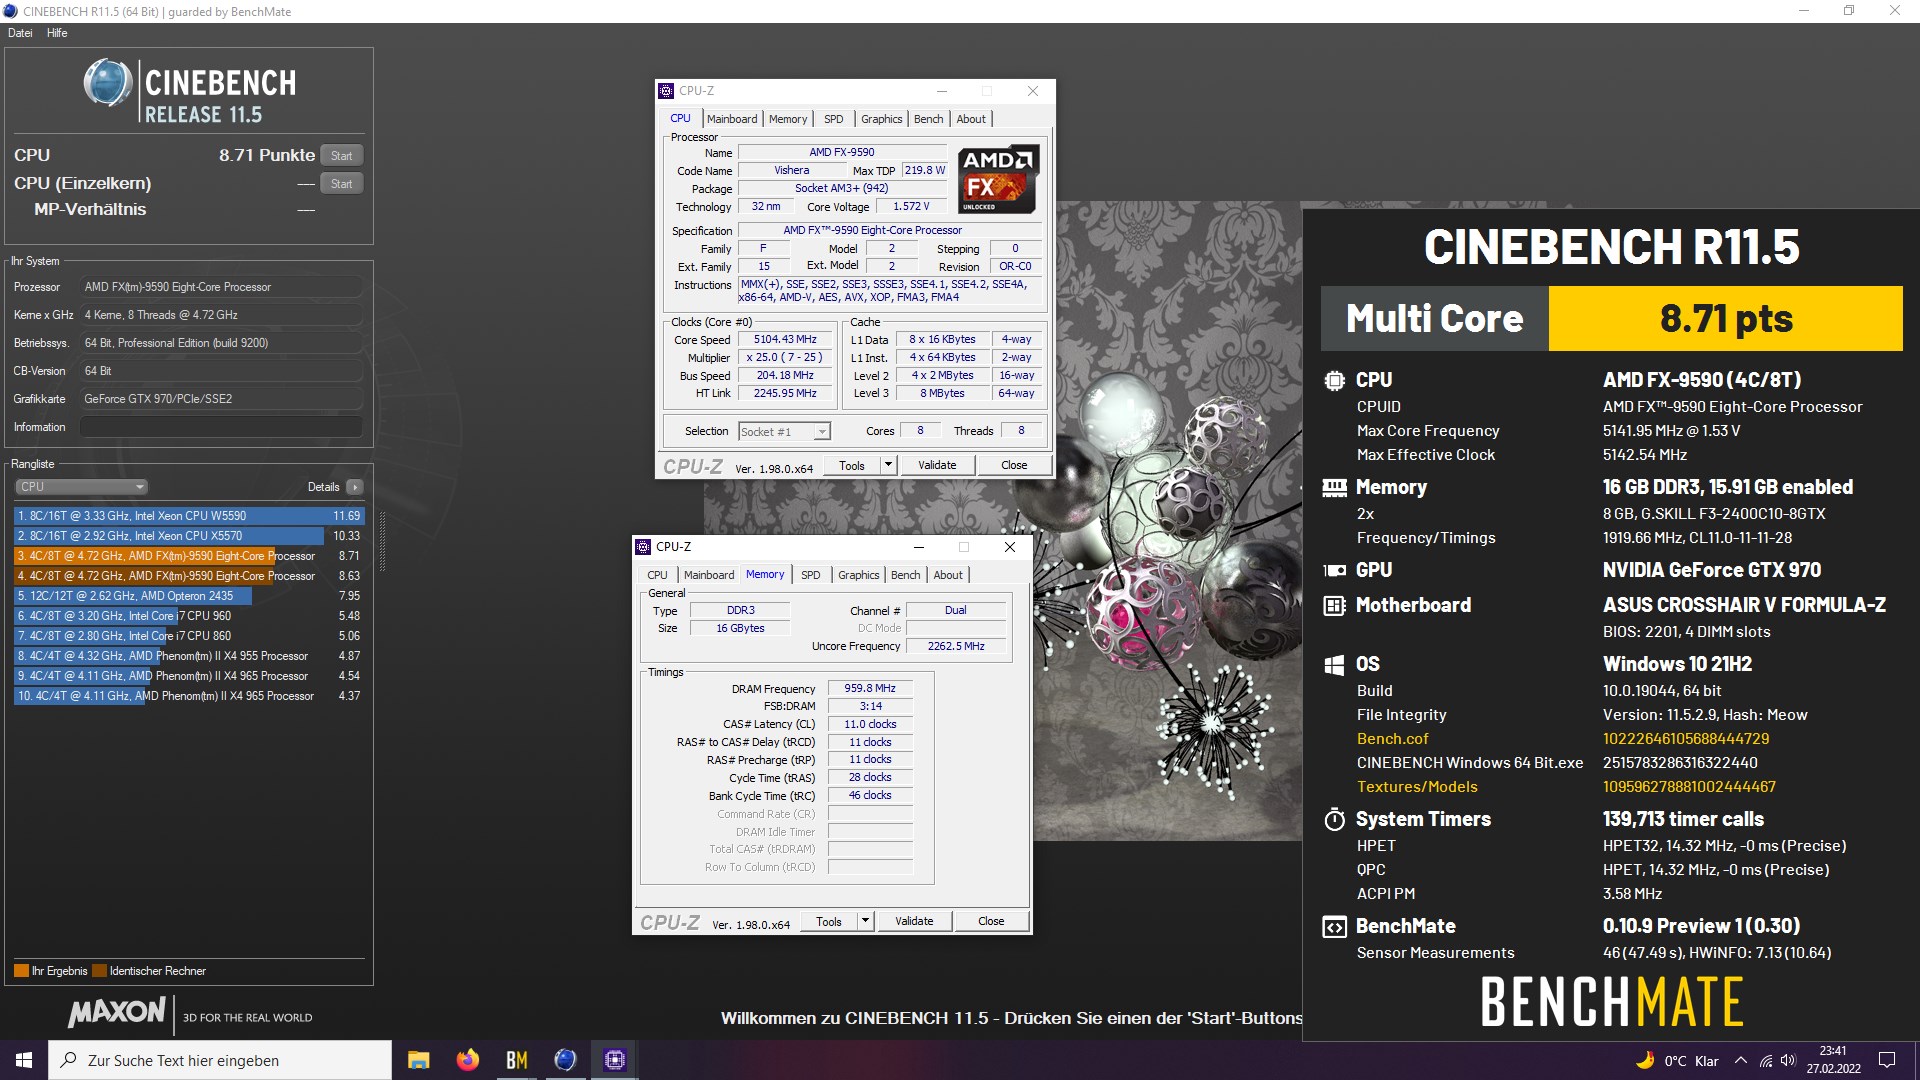Click the orange Ihr Ergebnis legend swatch

pyautogui.click(x=21, y=971)
